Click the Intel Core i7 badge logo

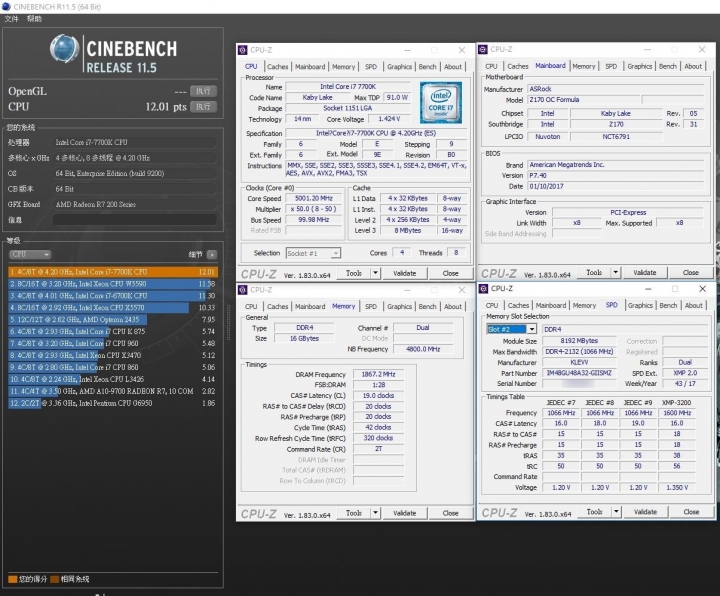click(x=441, y=102)
